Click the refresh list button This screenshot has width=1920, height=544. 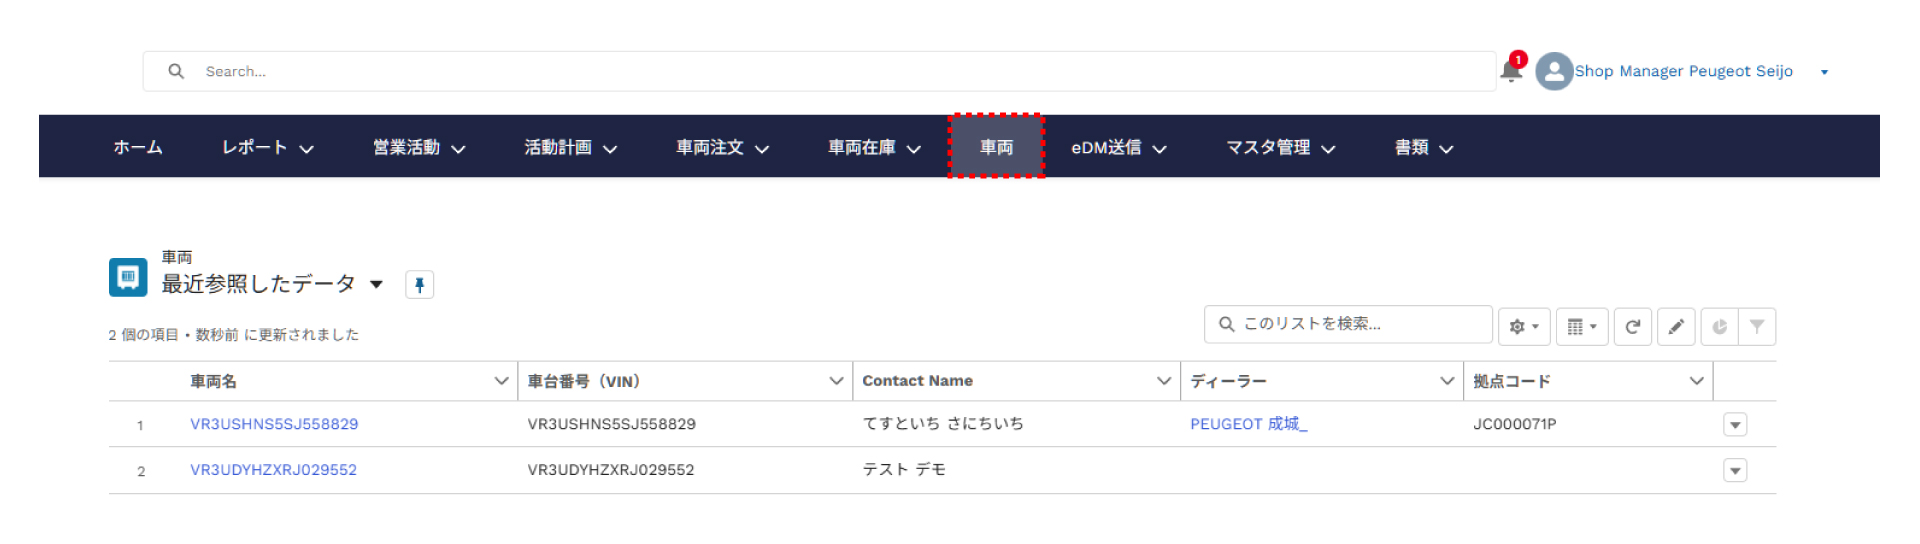(1633, 327)
